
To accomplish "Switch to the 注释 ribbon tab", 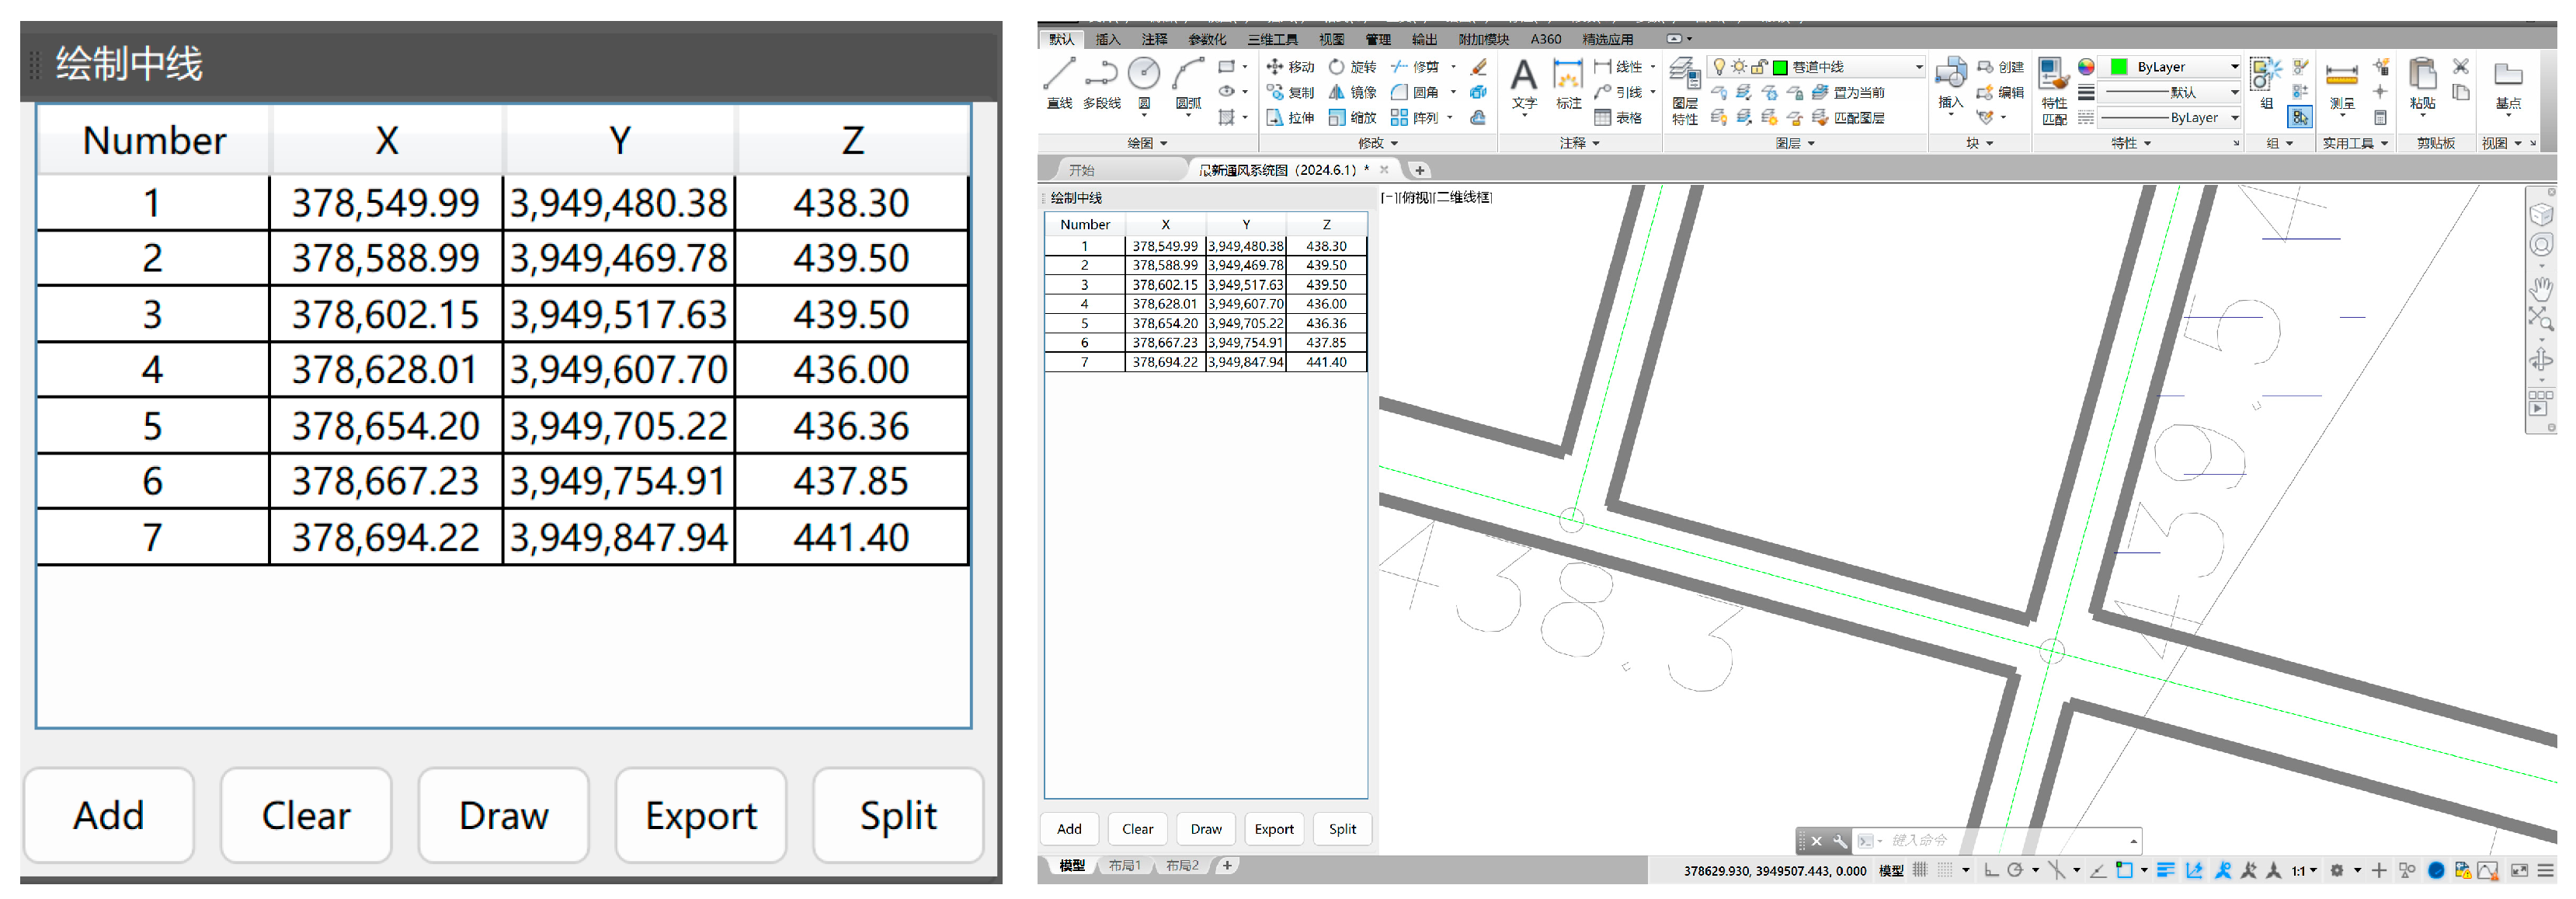I will pos(1154,40).
